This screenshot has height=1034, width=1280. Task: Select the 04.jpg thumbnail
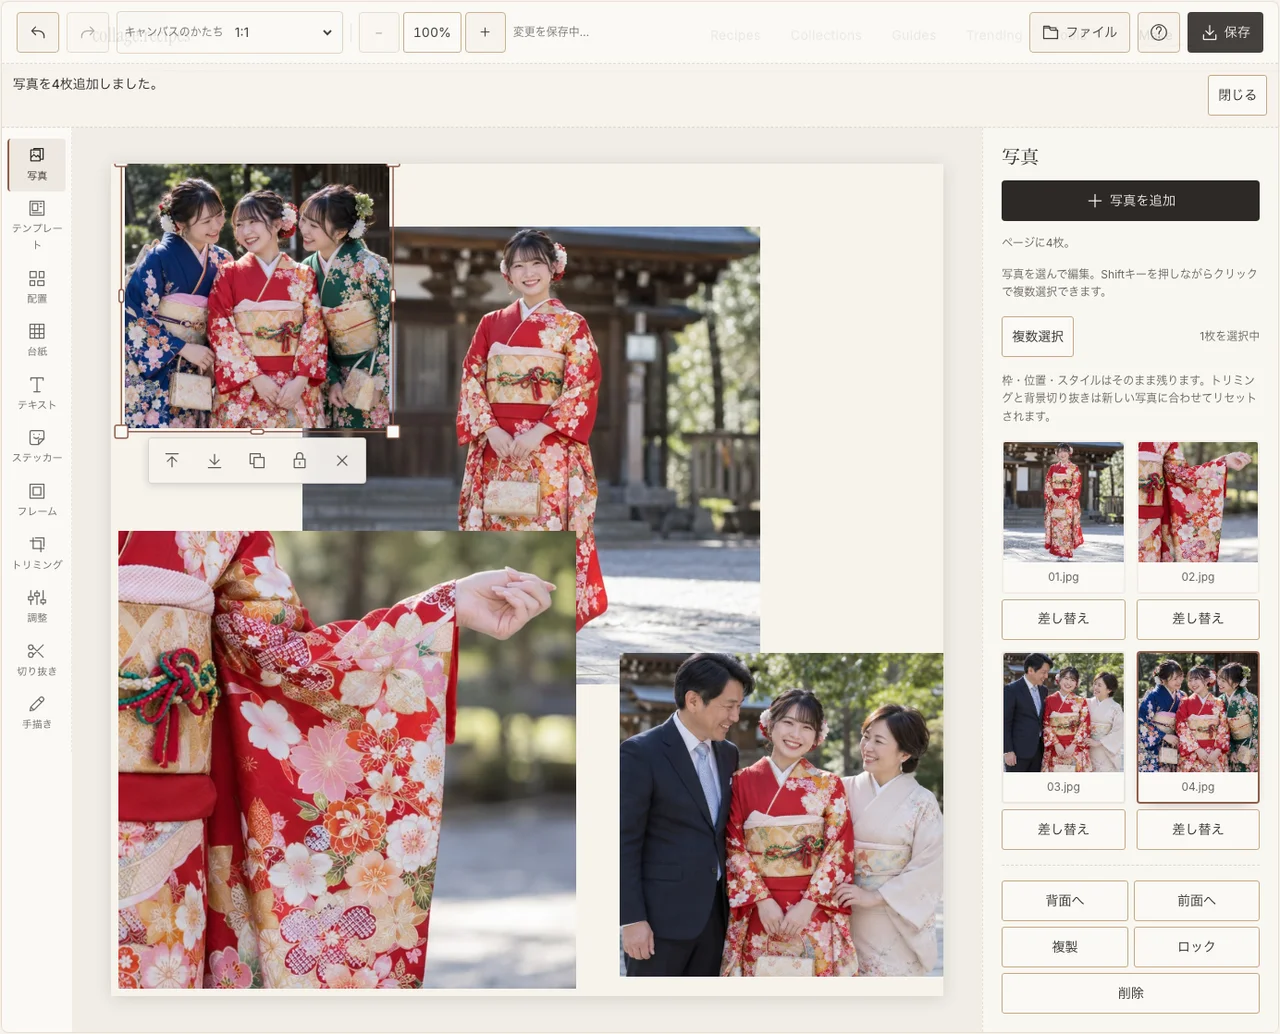point(1198,727)
